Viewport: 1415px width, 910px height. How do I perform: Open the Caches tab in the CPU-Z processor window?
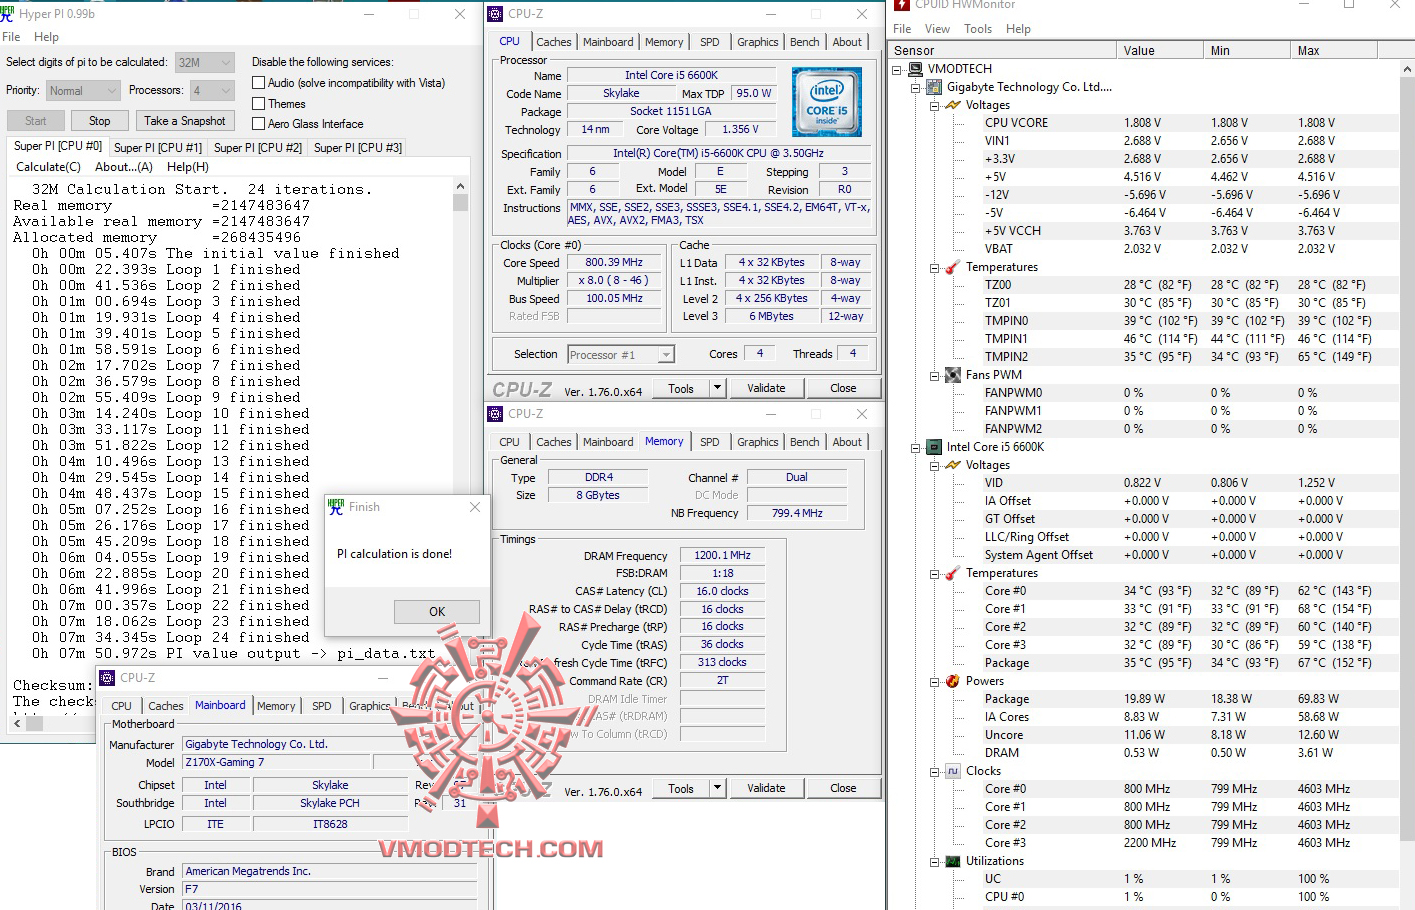[553, 42]
